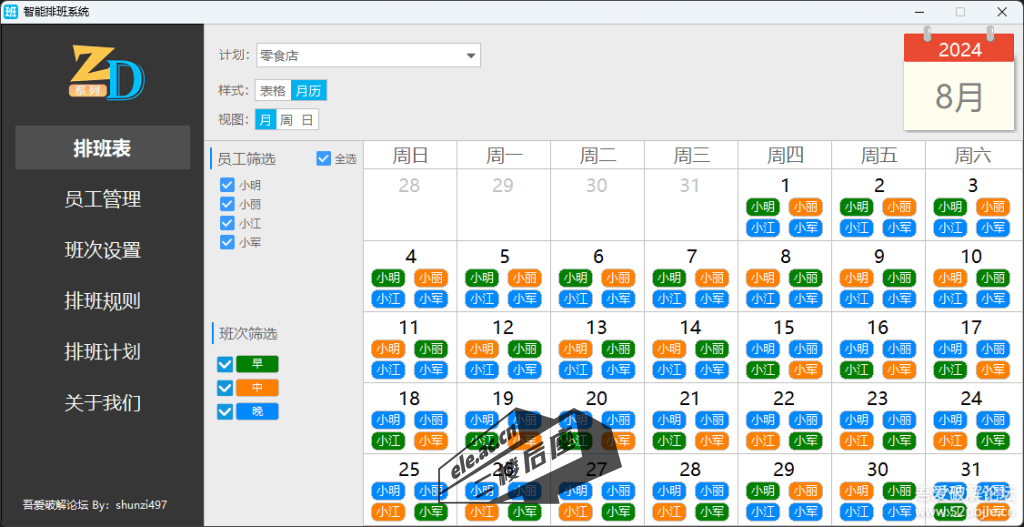Select the 小明 tag on August 1

(763, 207)
